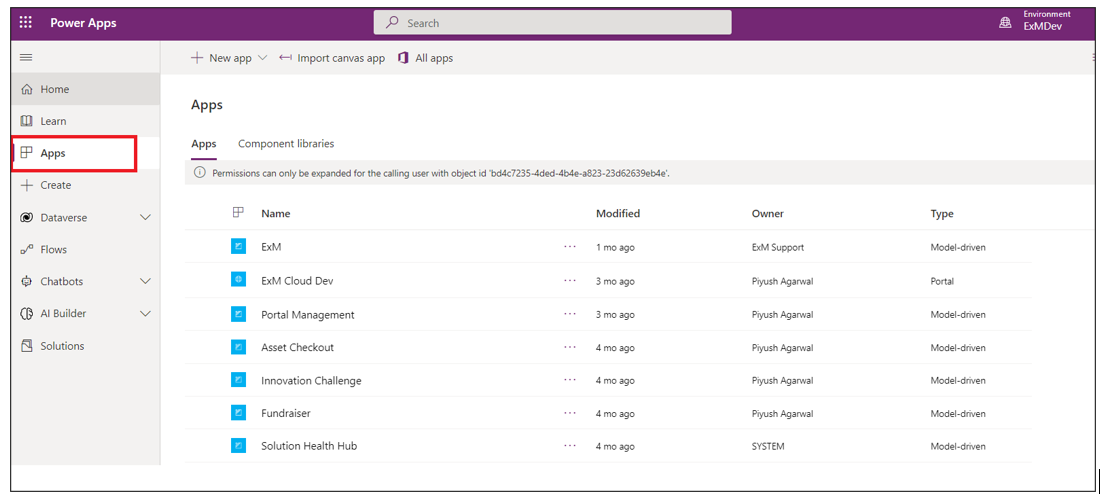
Task: Sort by the Owner column header
Action: click(767, 213)
